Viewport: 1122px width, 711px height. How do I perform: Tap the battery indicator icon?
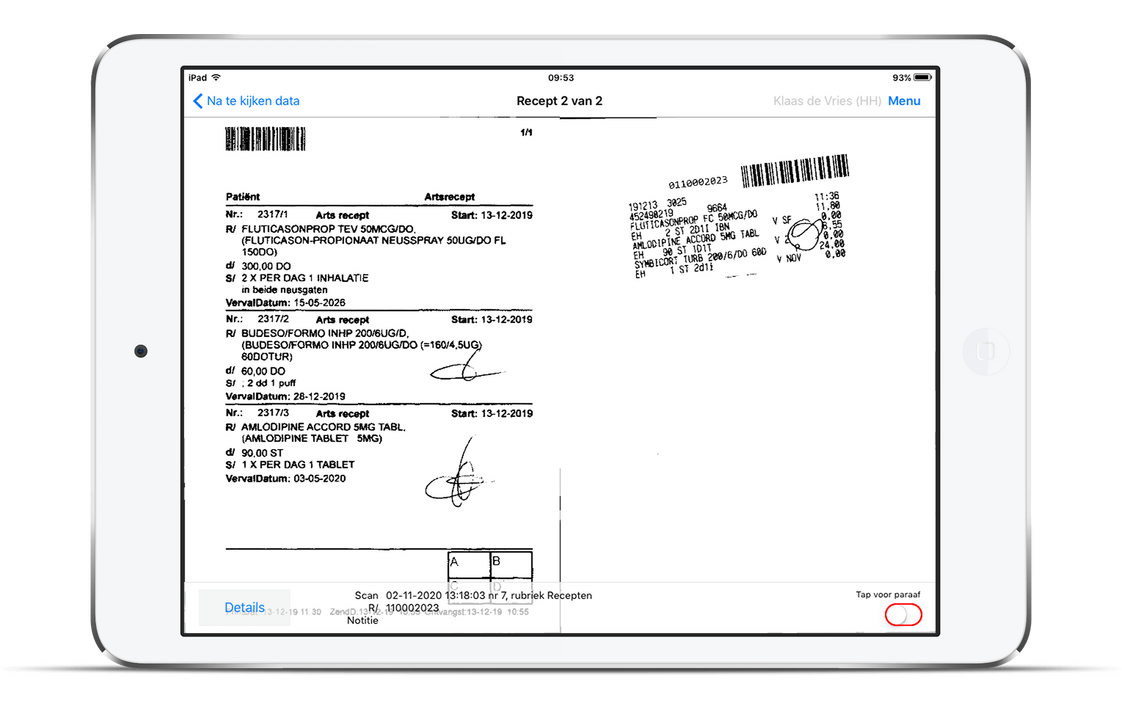(x=922, y=77)
